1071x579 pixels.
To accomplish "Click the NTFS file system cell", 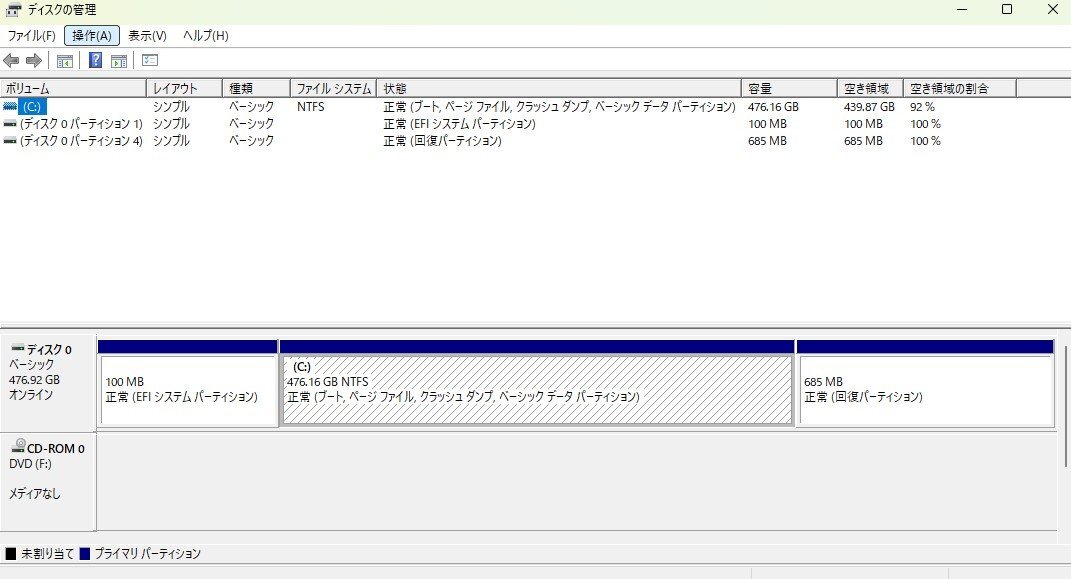I will (311, 107).
